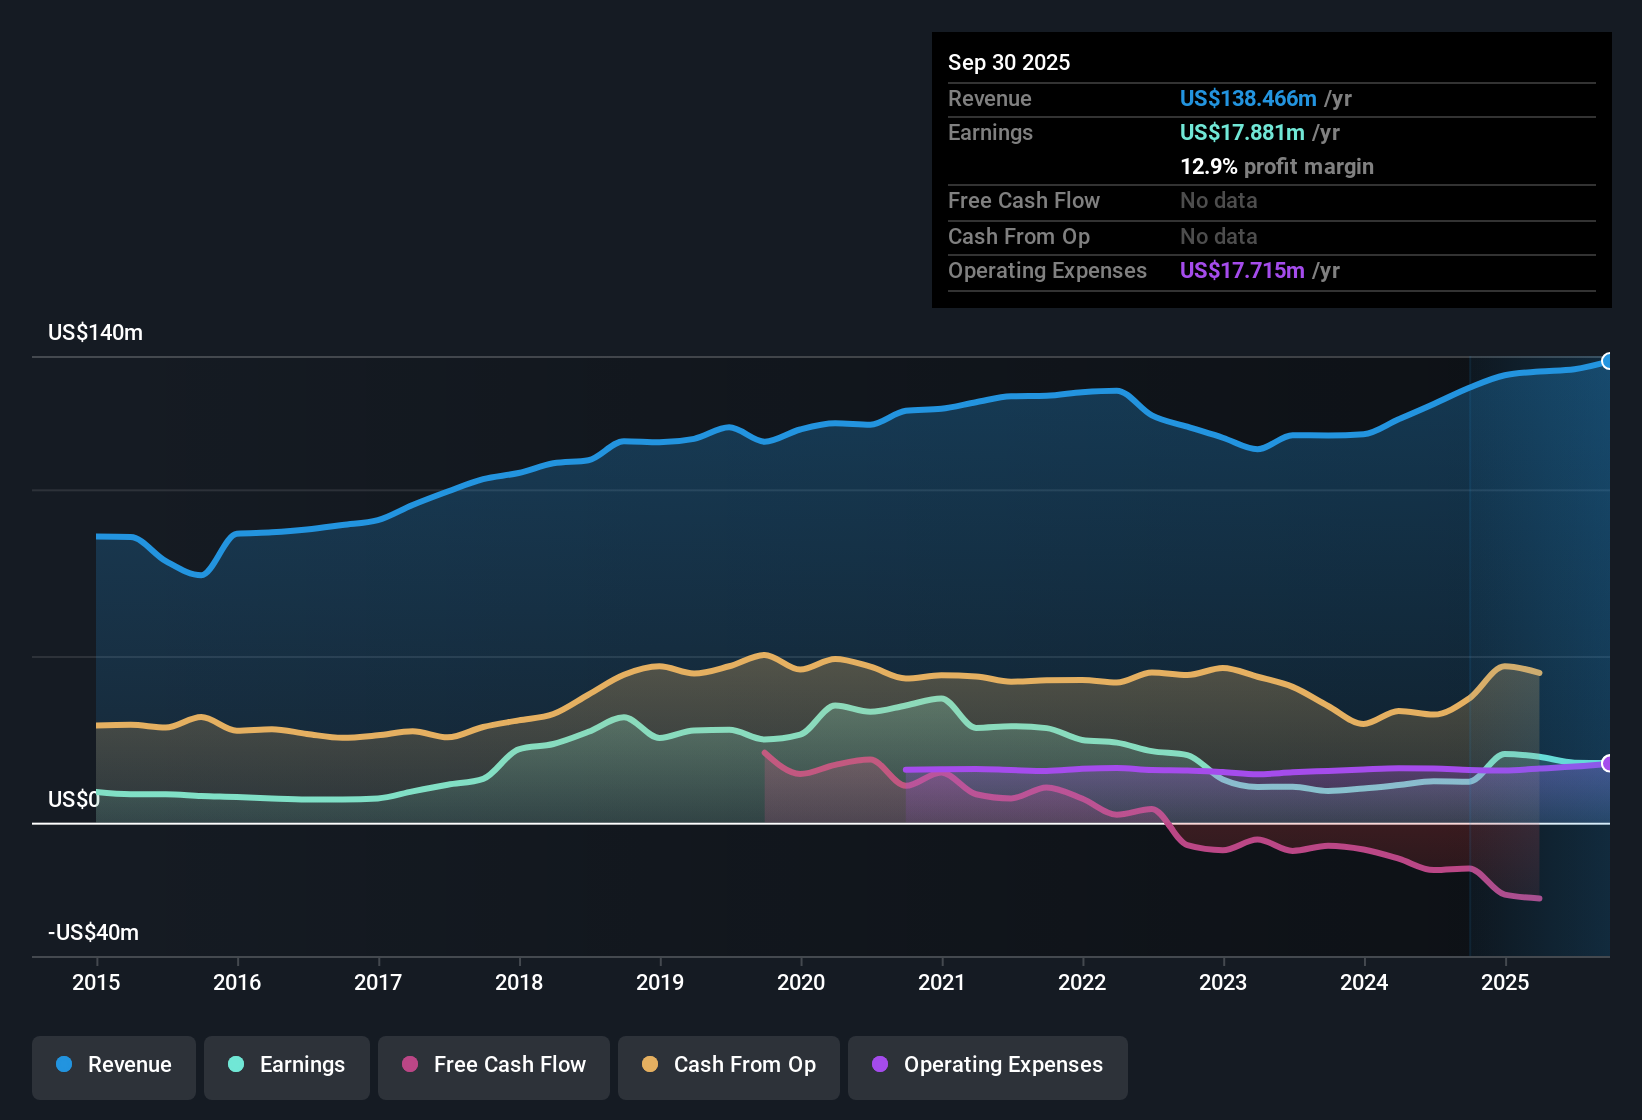1642x1120 pixels.
Task: Click the 12.9% profit margin text
Action: pos(1277,166)
